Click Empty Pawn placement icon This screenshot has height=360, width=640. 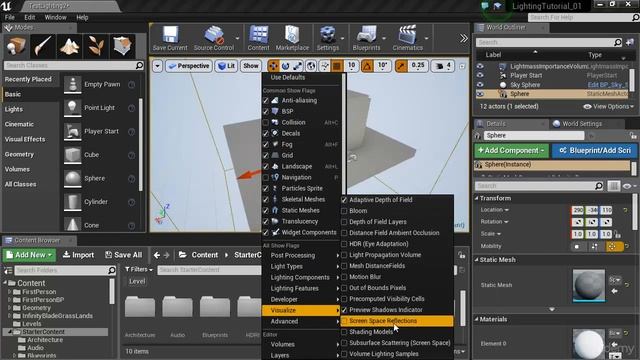point(72,84)
